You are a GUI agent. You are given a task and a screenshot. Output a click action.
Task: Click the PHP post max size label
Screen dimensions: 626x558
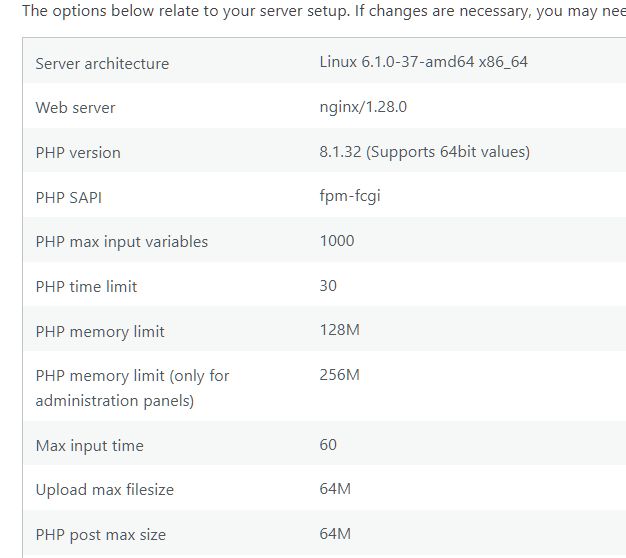click(x=100, y=535)
